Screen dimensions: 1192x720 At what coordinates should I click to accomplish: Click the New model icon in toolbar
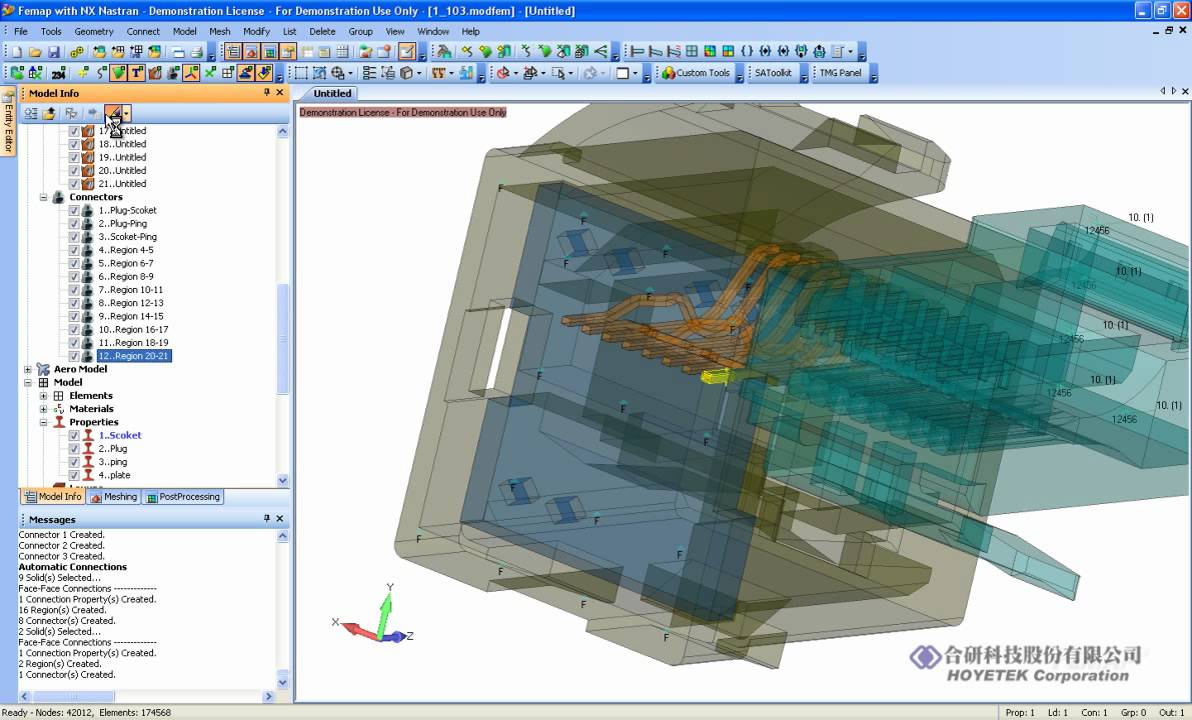[x=17, y=52]
